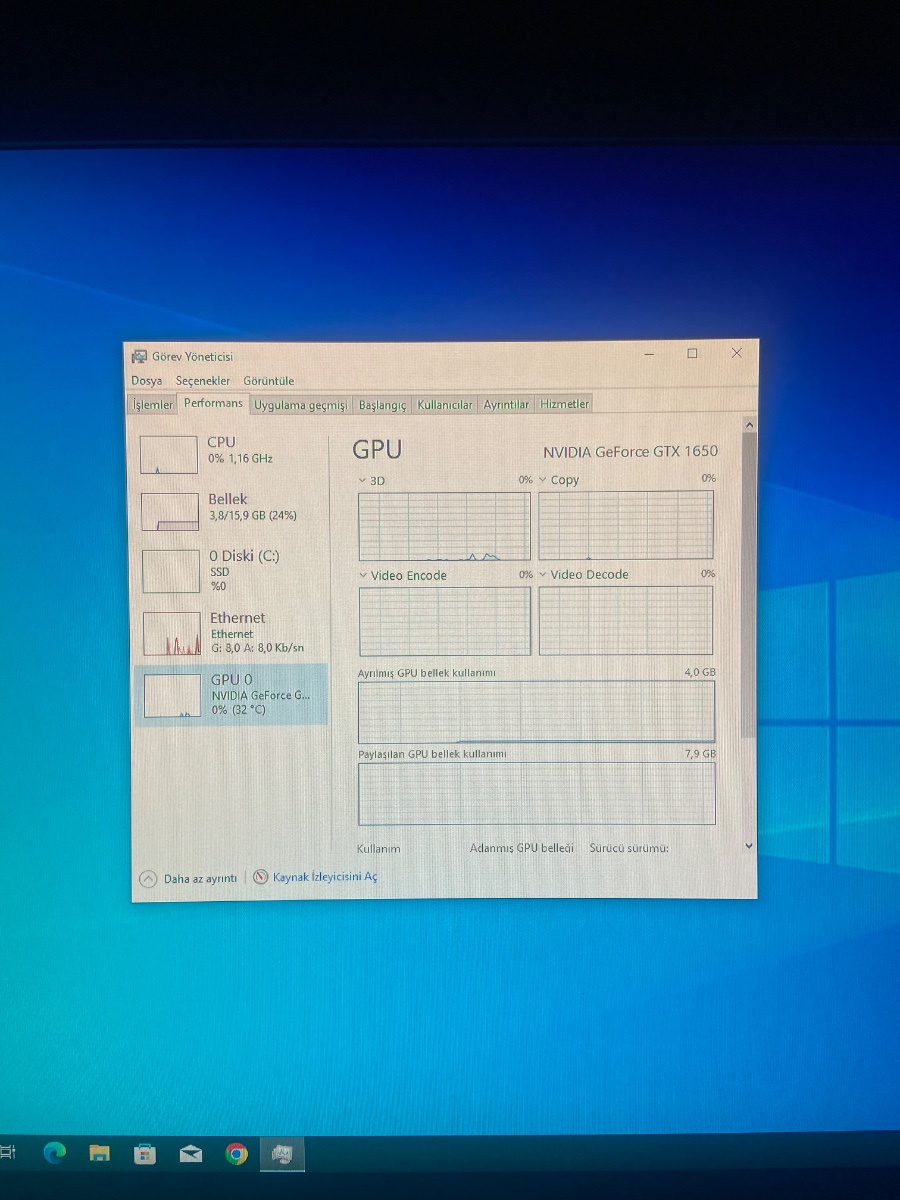Close the Görev Yöneticisi window
This screenshot has width=900, height=1200.
click(737, 353)
